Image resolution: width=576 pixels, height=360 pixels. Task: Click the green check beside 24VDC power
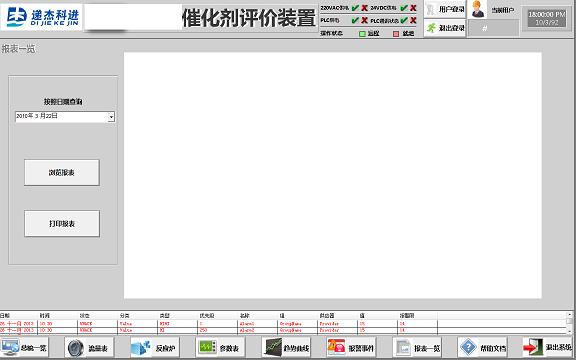404,8
